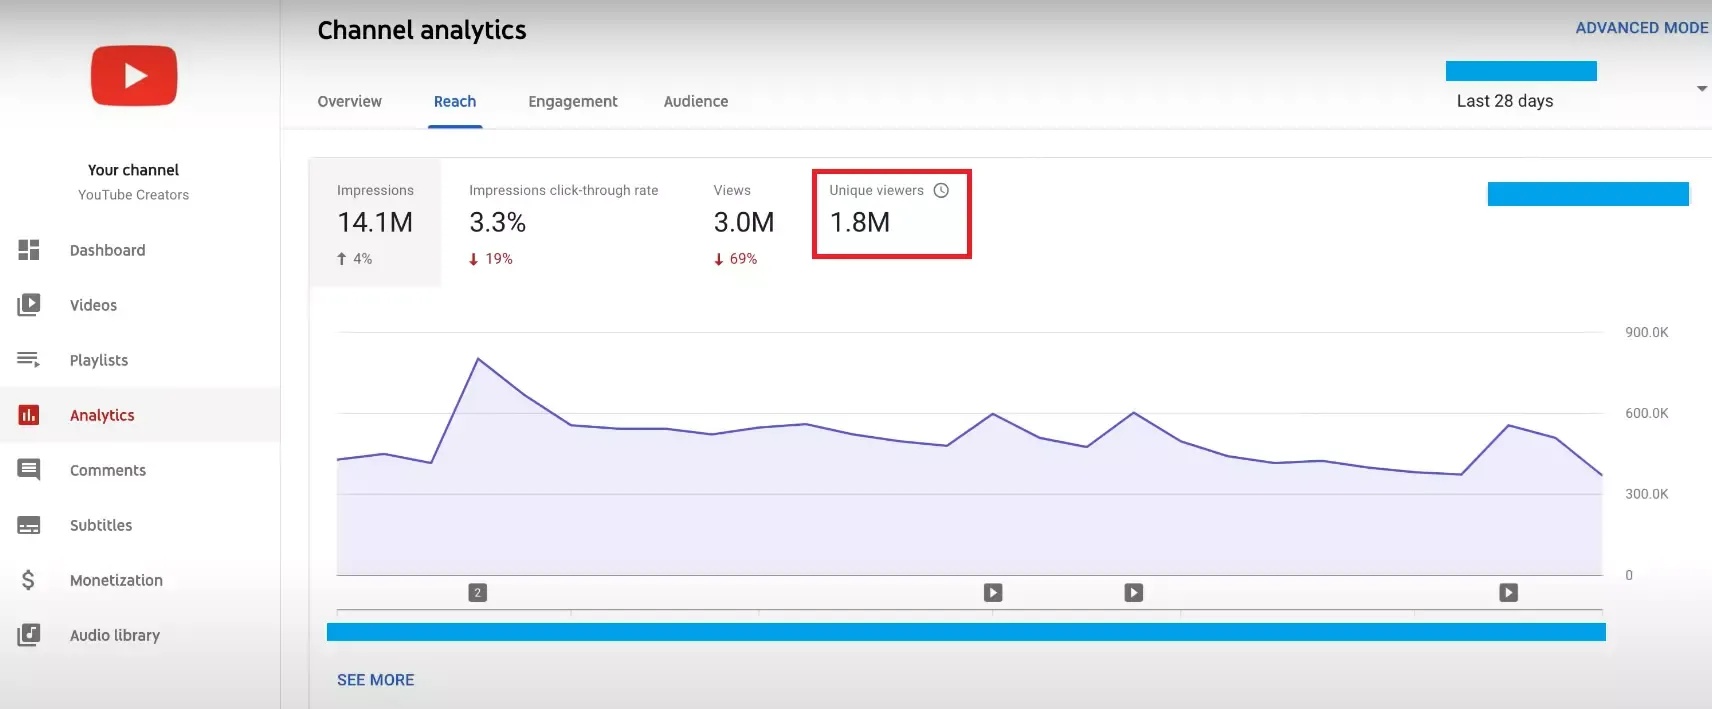Screen dimensions: 1712x709
Task: Click the Videos sidebar icon
Action: click(29, 305)
